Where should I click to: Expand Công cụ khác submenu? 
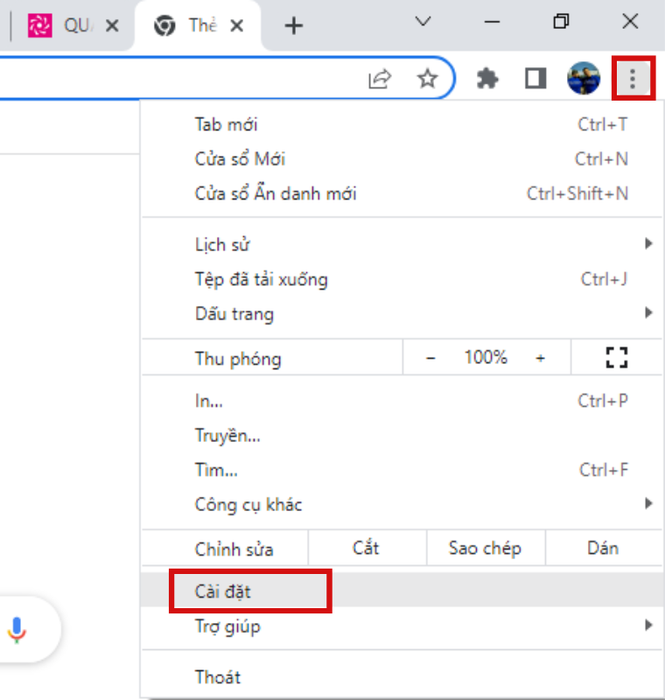(402, 504)
